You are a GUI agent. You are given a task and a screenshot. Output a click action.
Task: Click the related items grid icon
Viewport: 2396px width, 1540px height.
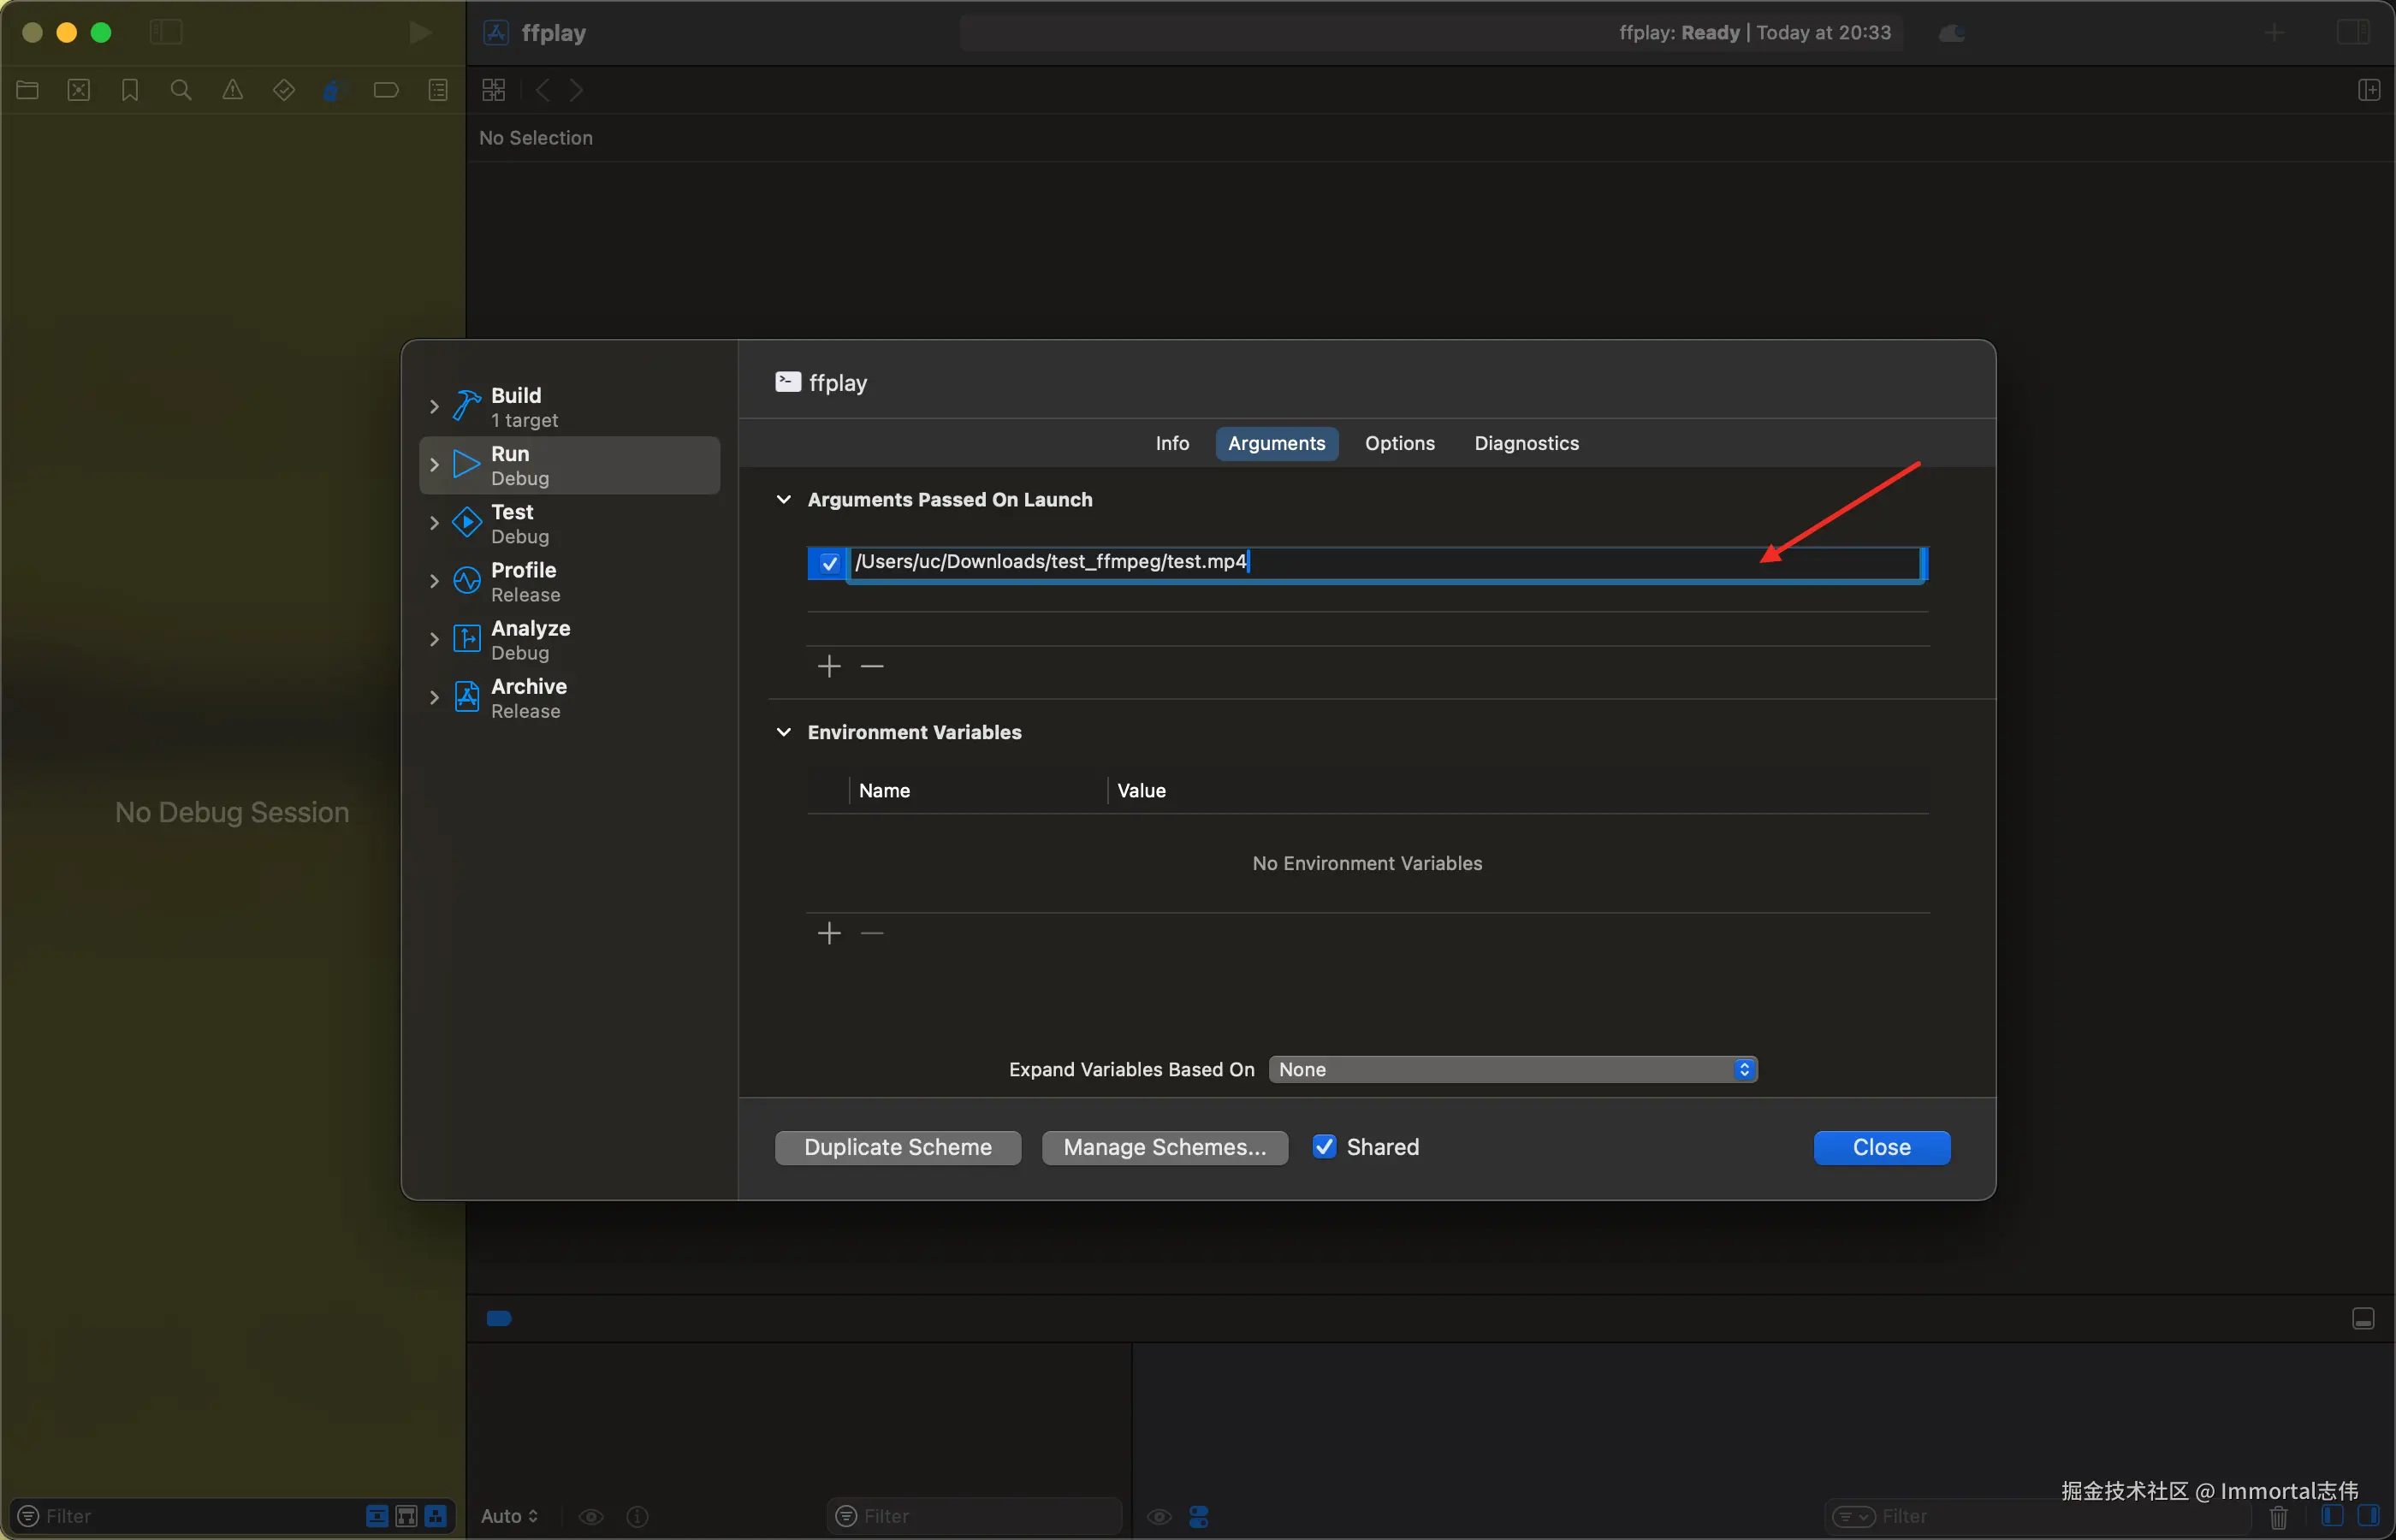pyautogui.click(x=493, y=90)
